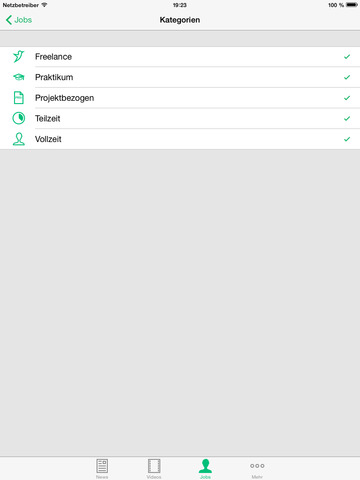The width and height of the screenshot is (360, 480).
Task: Select the Jobs tab in bottom bar
Action: point(205,469)
